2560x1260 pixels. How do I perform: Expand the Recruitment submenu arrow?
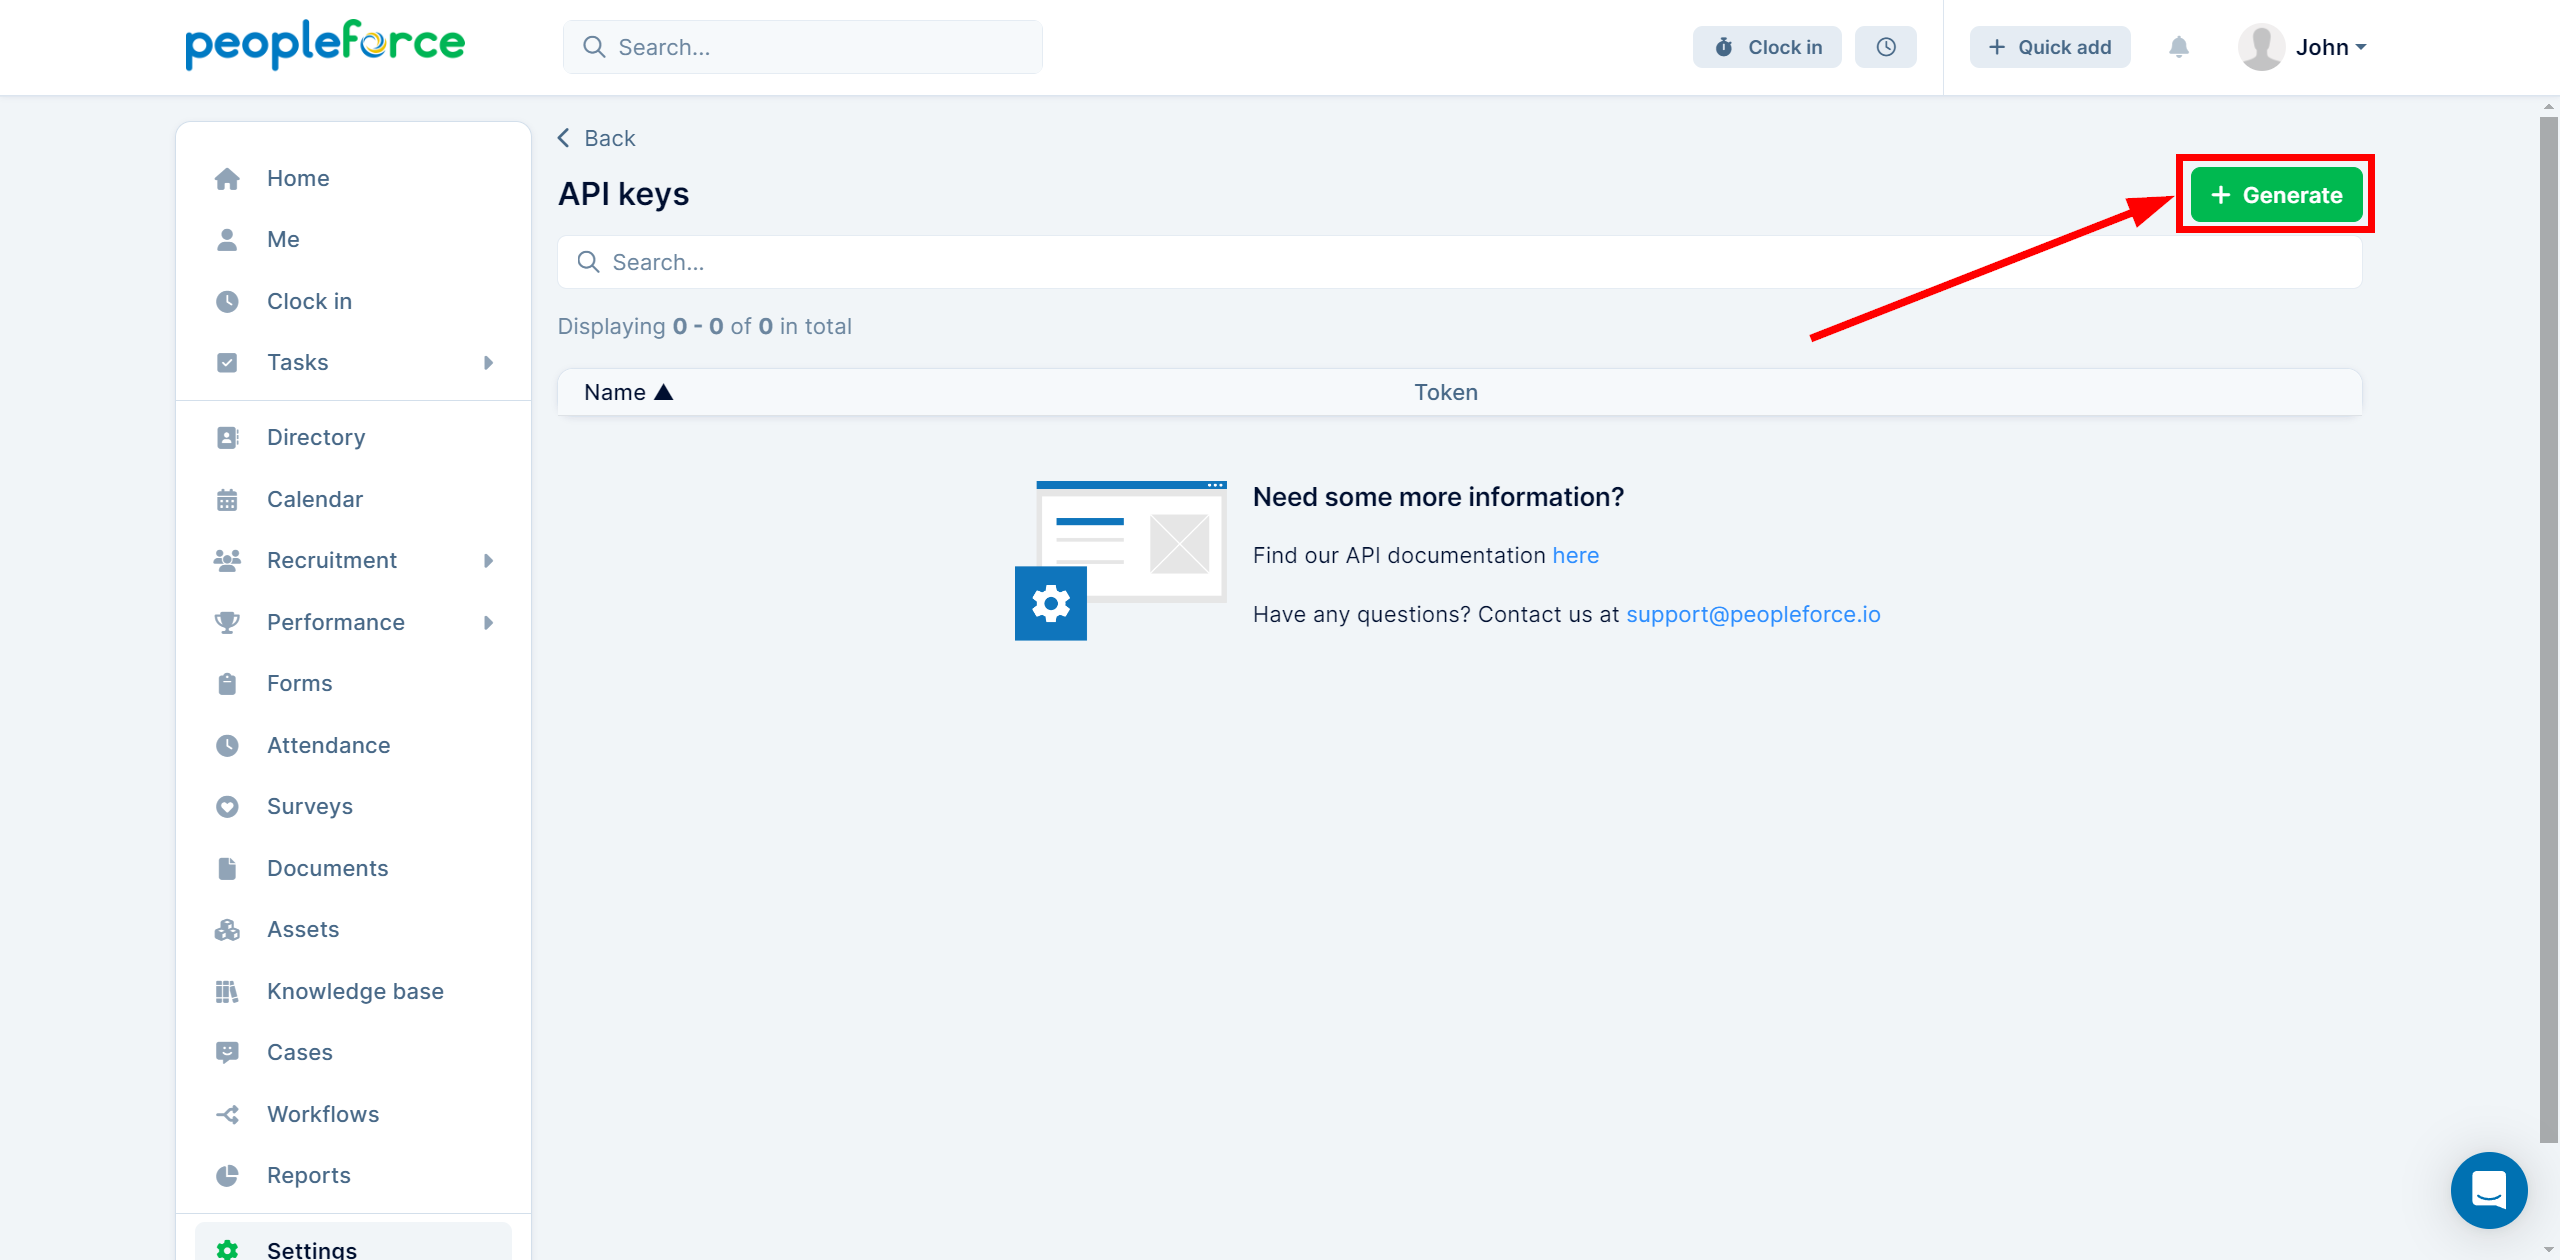coord(489,561)
